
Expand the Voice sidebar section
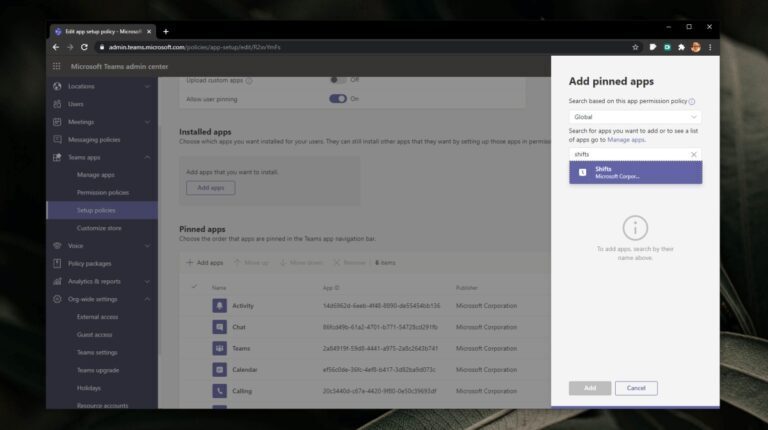(147, 246)
